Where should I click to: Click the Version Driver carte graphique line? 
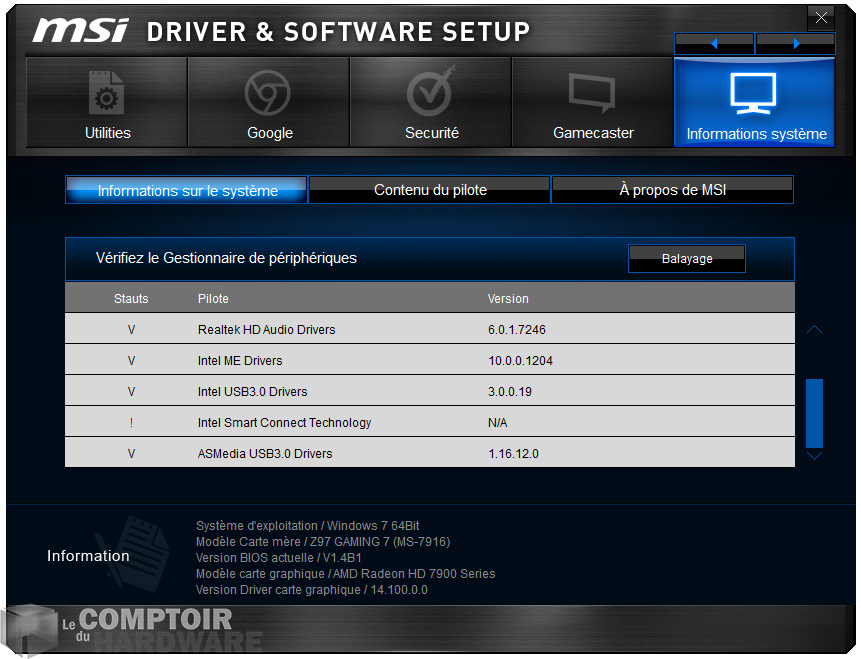[x=311, y=589]
